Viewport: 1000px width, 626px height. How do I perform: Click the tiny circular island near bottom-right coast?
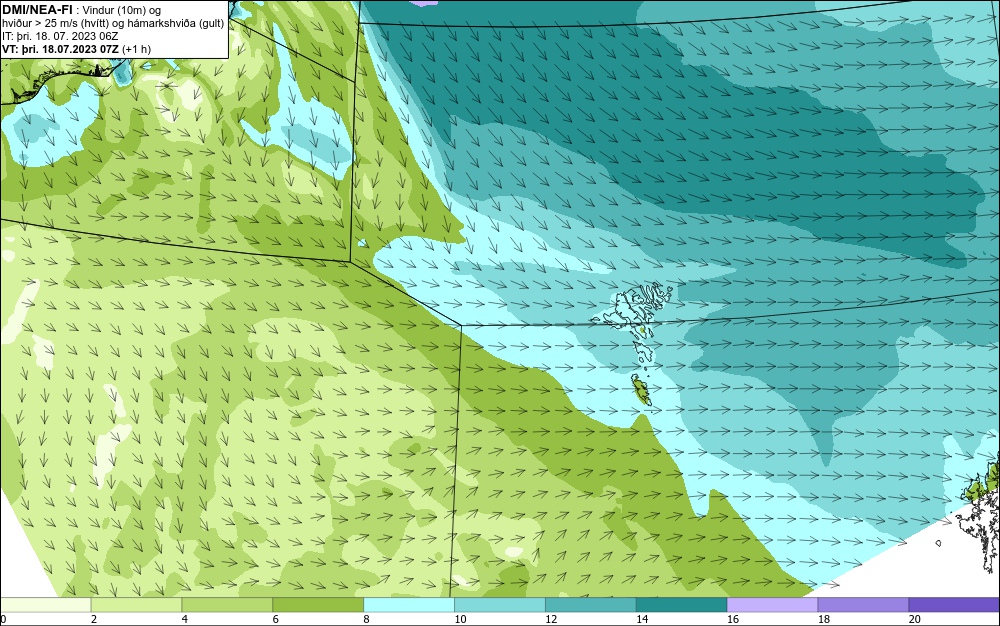(939, 543)
